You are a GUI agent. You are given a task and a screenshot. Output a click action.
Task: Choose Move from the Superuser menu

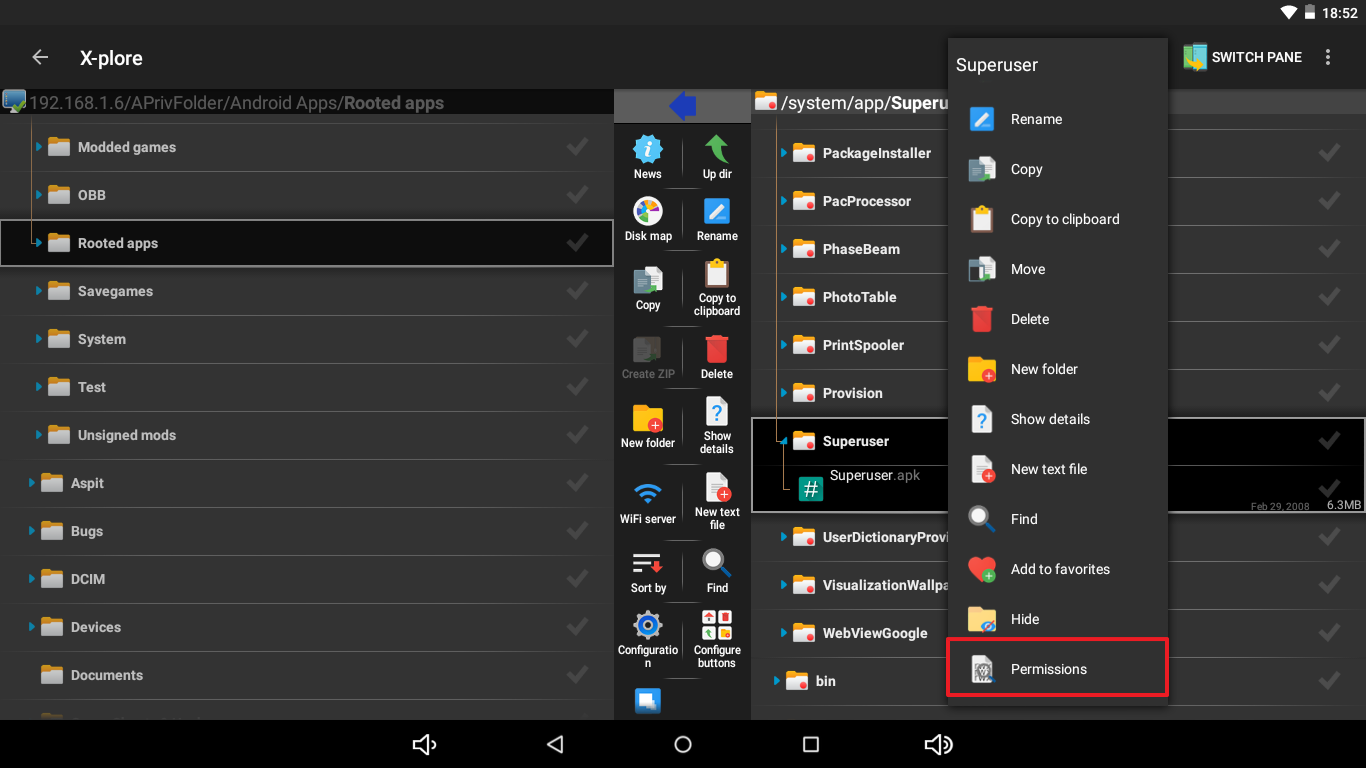pos(1057,269)
